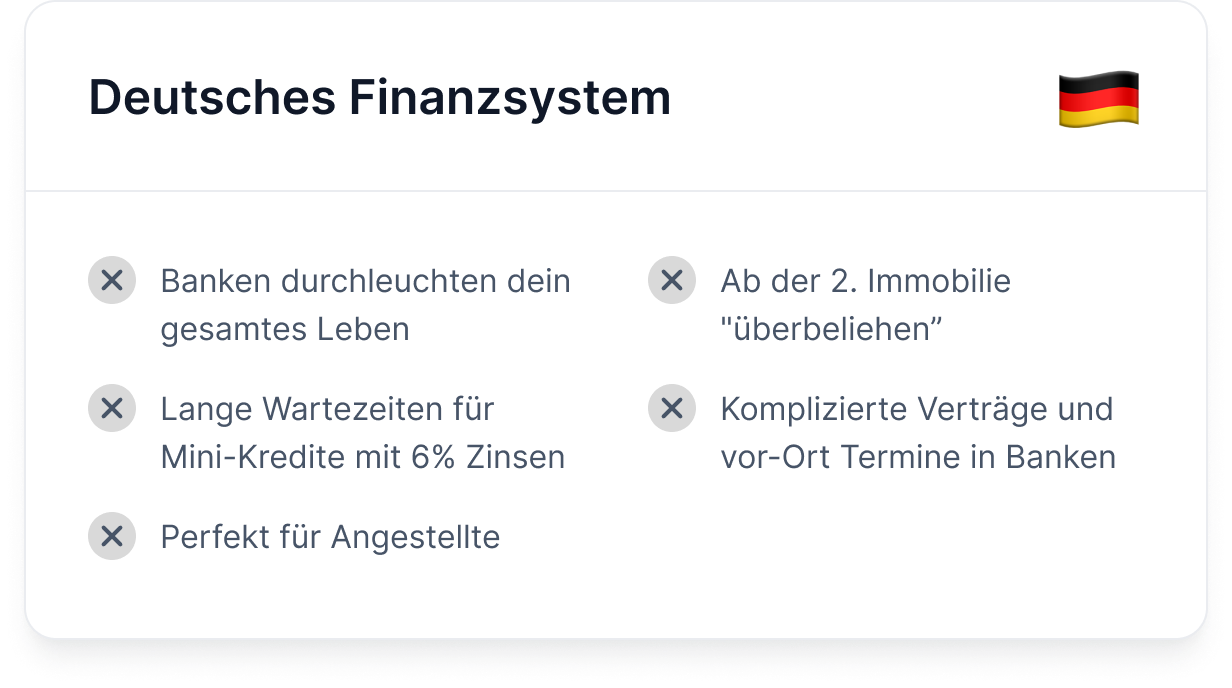The height and width of the screenshot is (688, 1232).
Task: Click the text 'vor-Ort Termine in Banken'
Action: pyautogui.click(x=918, y=457)
